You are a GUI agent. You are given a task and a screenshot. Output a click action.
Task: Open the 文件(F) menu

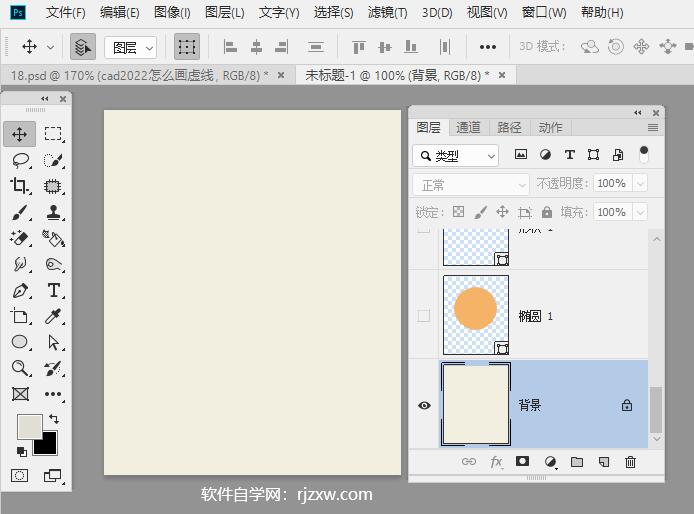tap(66, 12)
